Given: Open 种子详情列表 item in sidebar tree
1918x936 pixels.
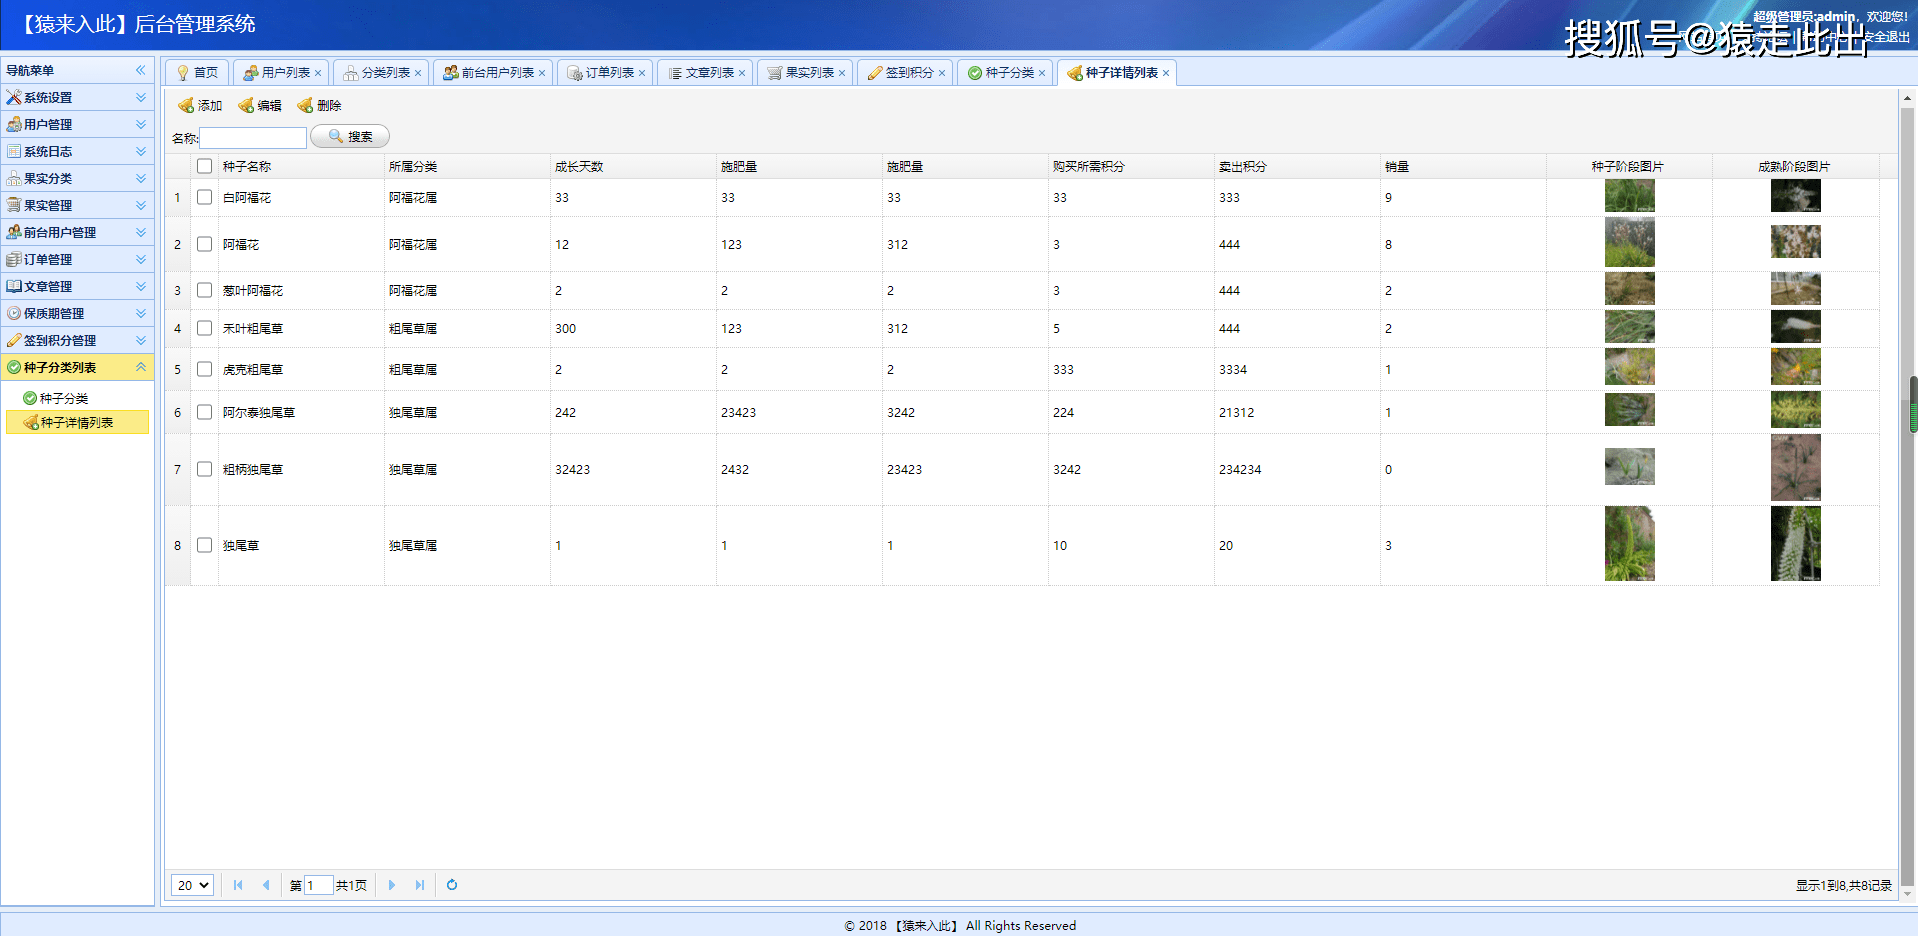Looking at the screenshot, I should pos(77,422).
